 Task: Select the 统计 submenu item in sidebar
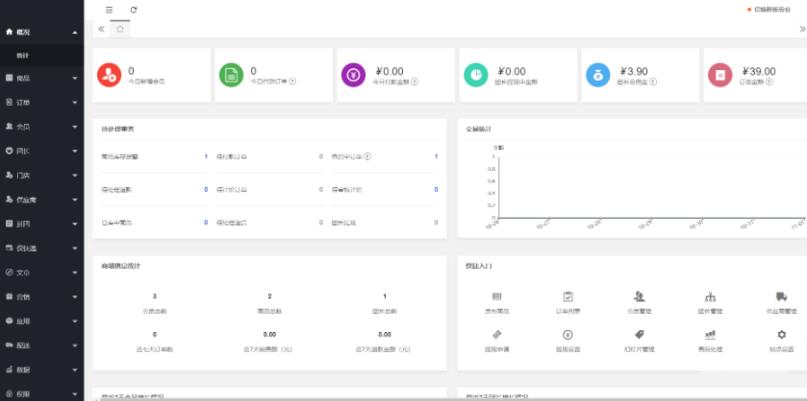click(x=23, y=55)
